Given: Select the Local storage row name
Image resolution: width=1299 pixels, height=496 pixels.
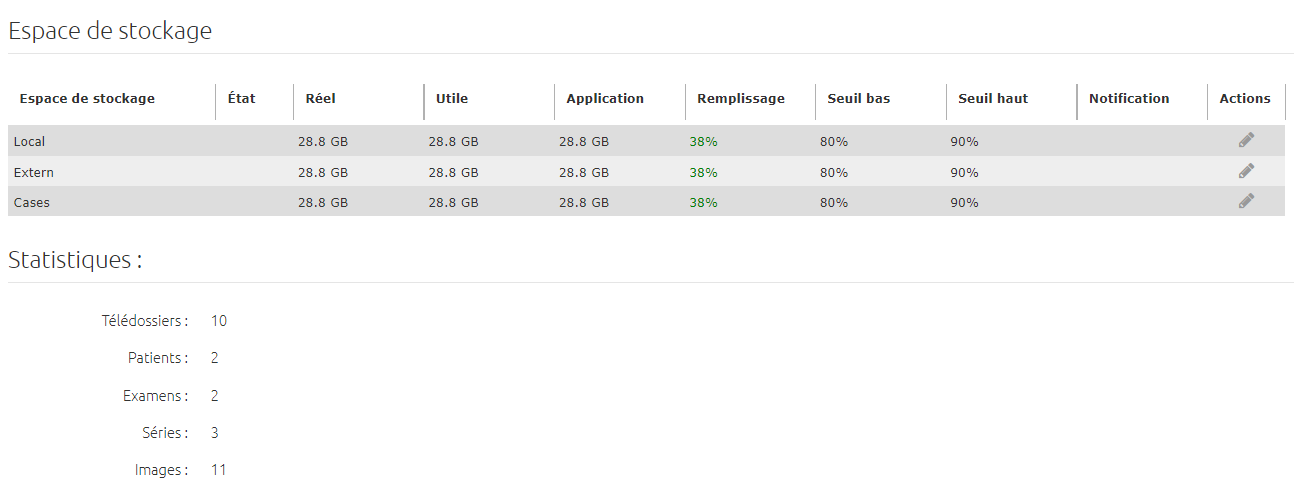Looking at the screenshot, I should (29, 142).
